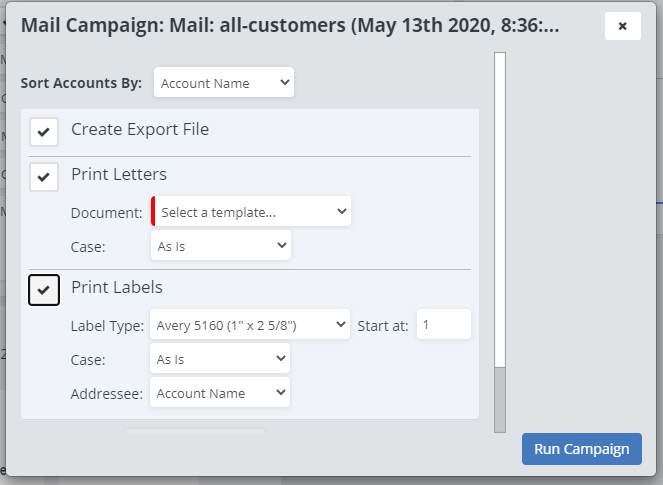663x485 pixels.
Task: Click the "Addressee:" field label
Action: (108, 394)
